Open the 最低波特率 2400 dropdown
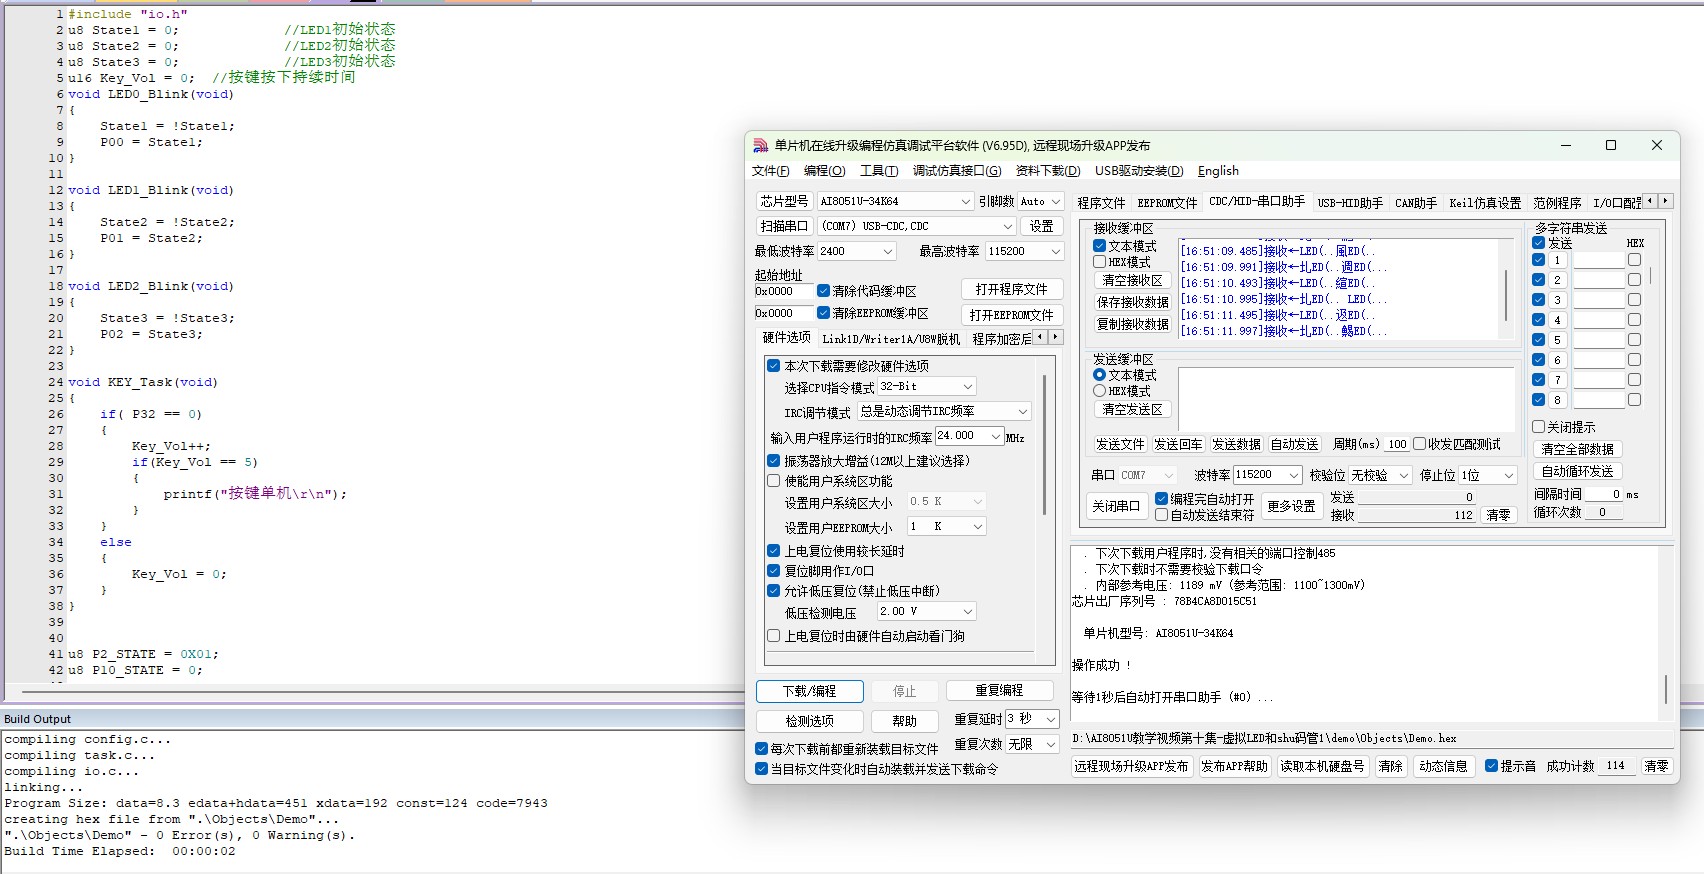 click(x=856, y=251)
